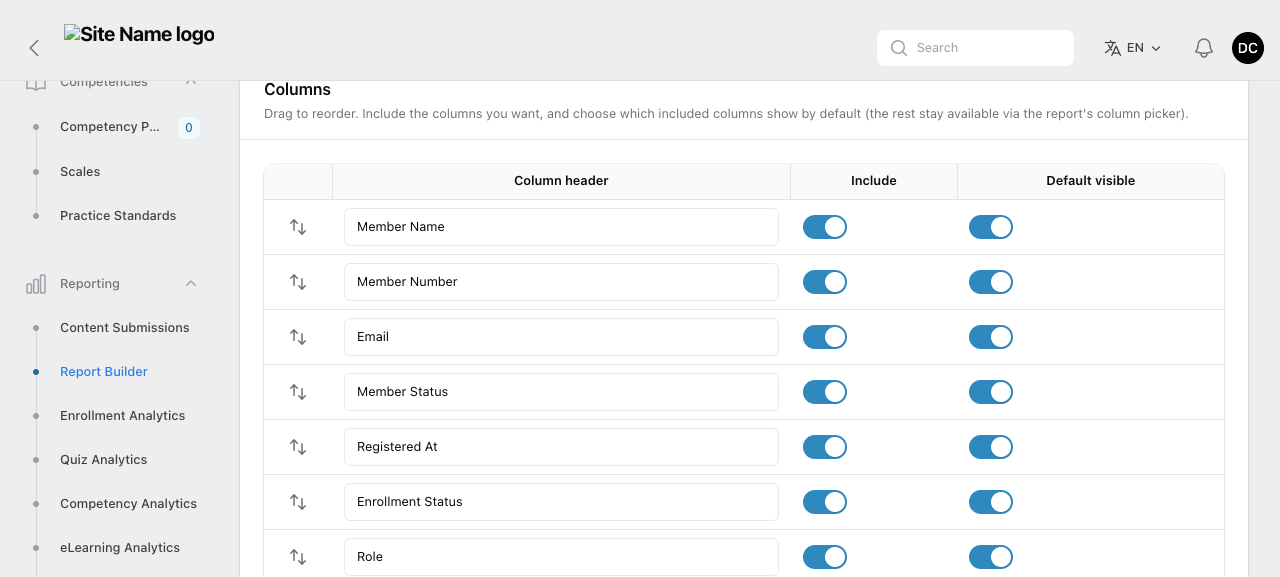Open Scales in sidebar
This screenshot has height=577, width=1280.
click(80, 172)
